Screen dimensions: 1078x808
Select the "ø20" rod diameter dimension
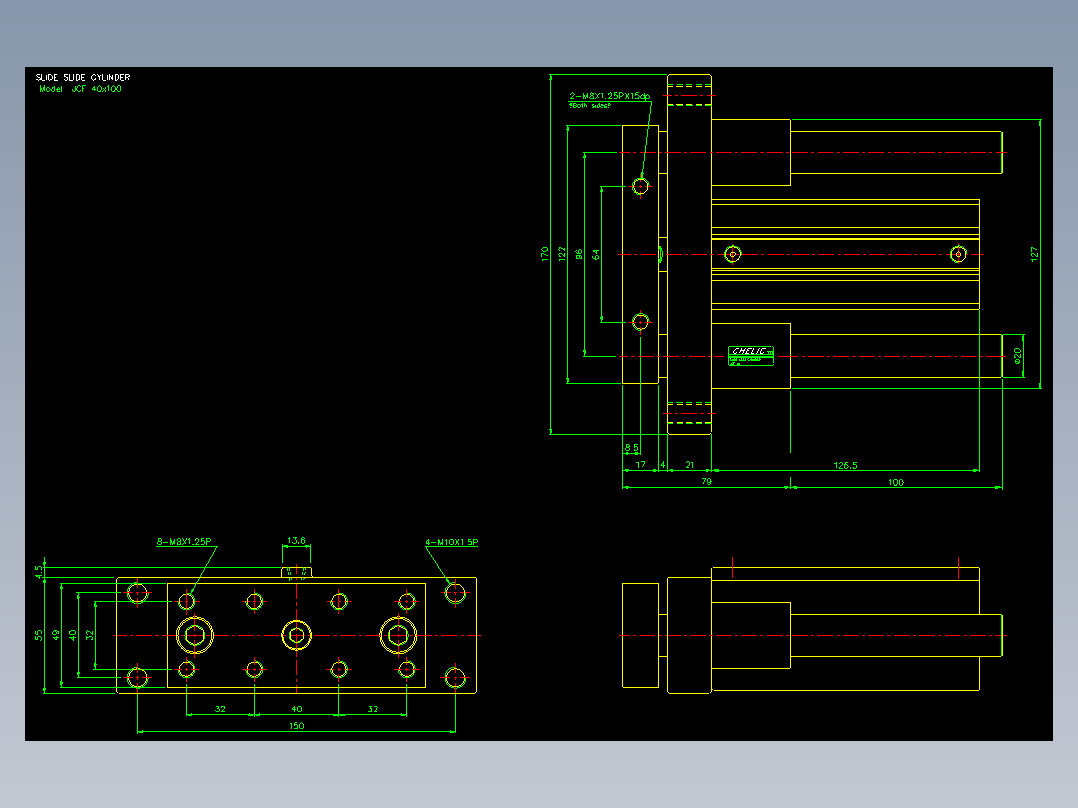coord(1018,356)
